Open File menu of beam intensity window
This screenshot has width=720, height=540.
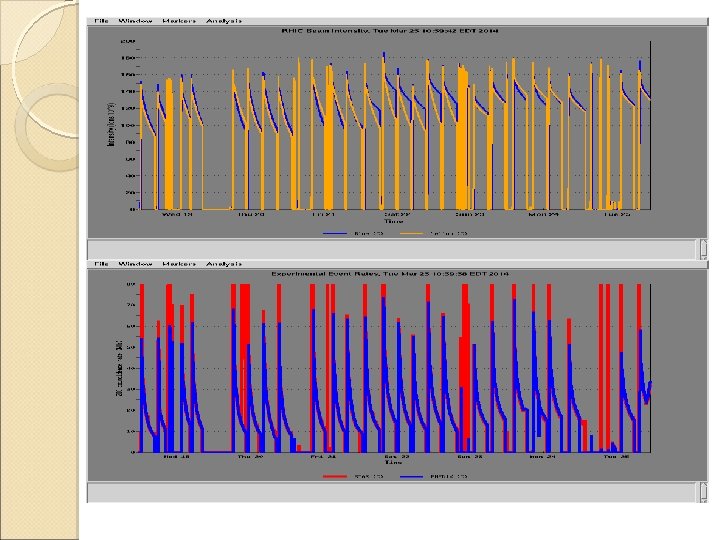pyautogui.click(x=101, y=21)
